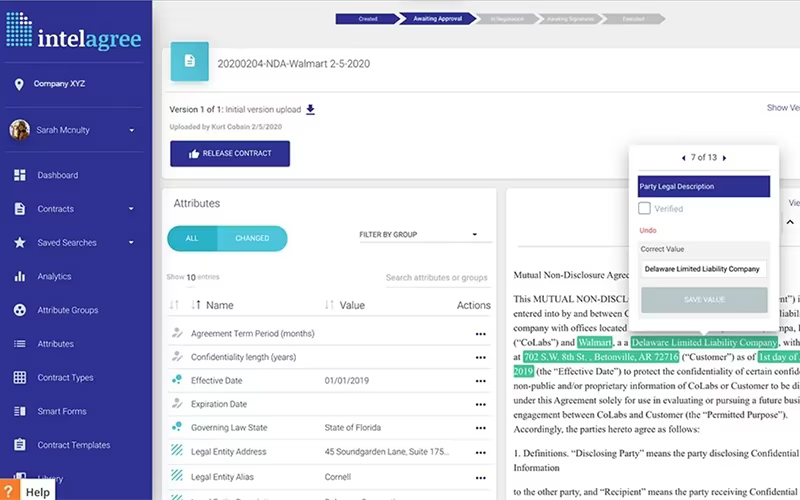Screen dimensions: 800x500
Task: Go to previous attribute in popup
Action: pyautogui.click(x=683, y=158)
